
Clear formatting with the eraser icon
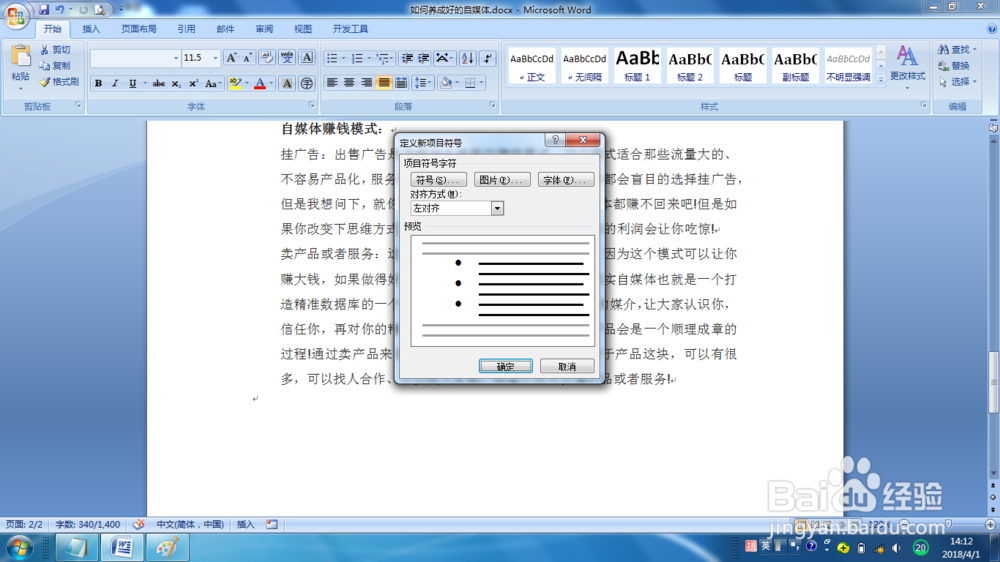267,58
